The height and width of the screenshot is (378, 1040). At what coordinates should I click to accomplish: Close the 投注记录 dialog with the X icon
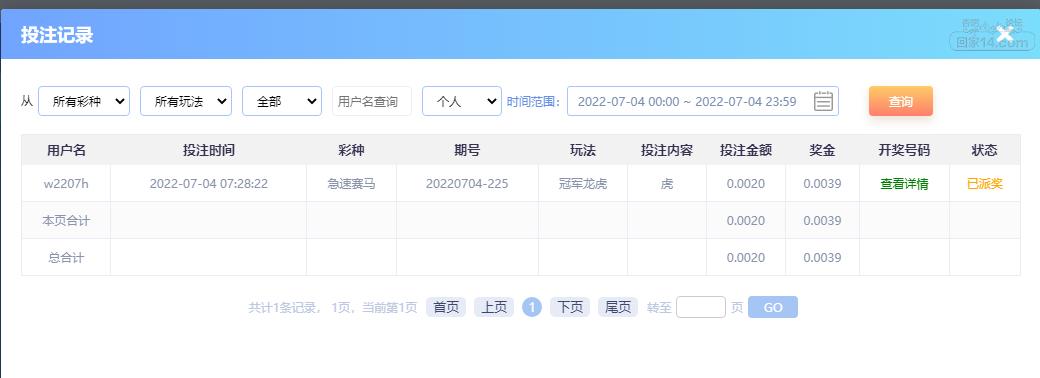point(1005,34)
